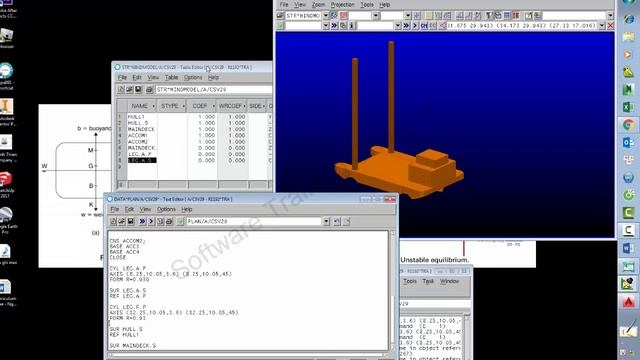Open NAME column header dropdown arrow
Image resolution: width=640 pixels, height=360 pixels.
tap(153, 106)
